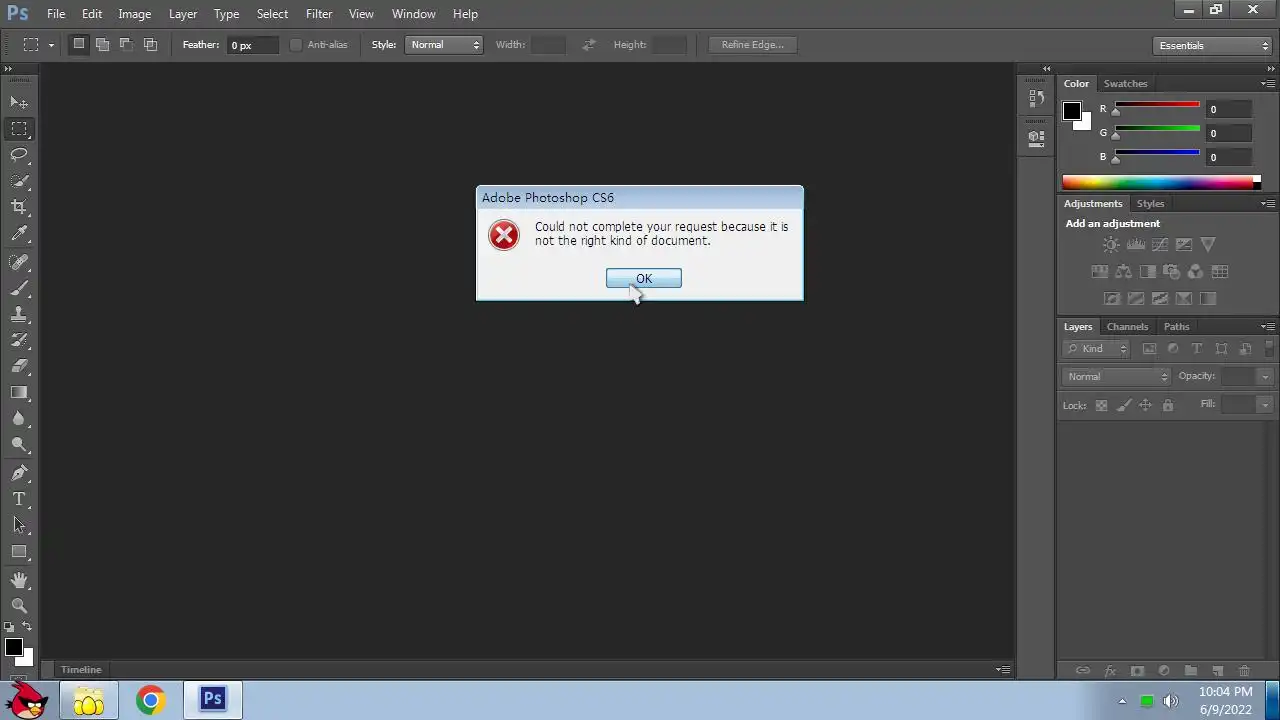The image size is (1280, 720).
Task: Choose Subtract from selection mode
Action: [126, 45]
